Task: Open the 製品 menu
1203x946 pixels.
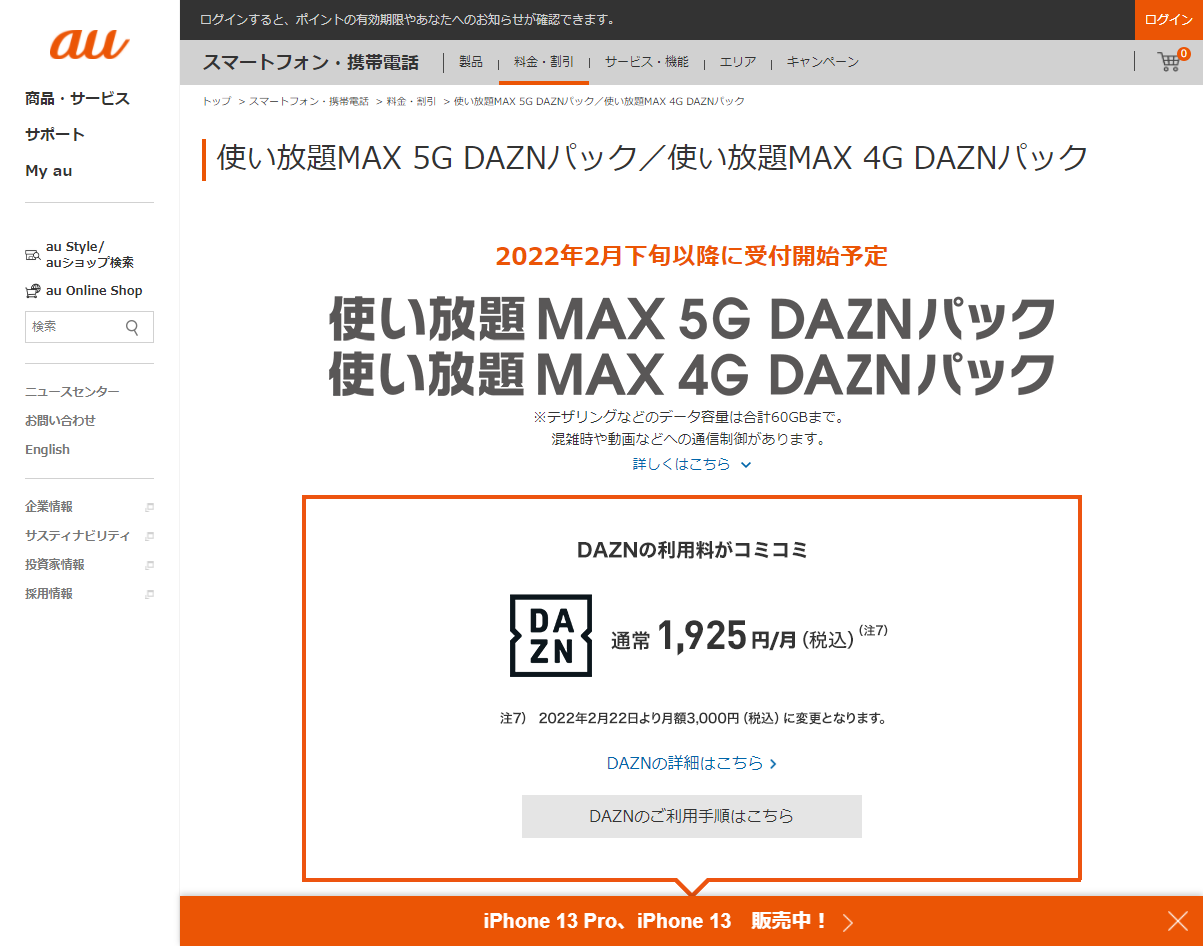Action: [x=471, y=62]
